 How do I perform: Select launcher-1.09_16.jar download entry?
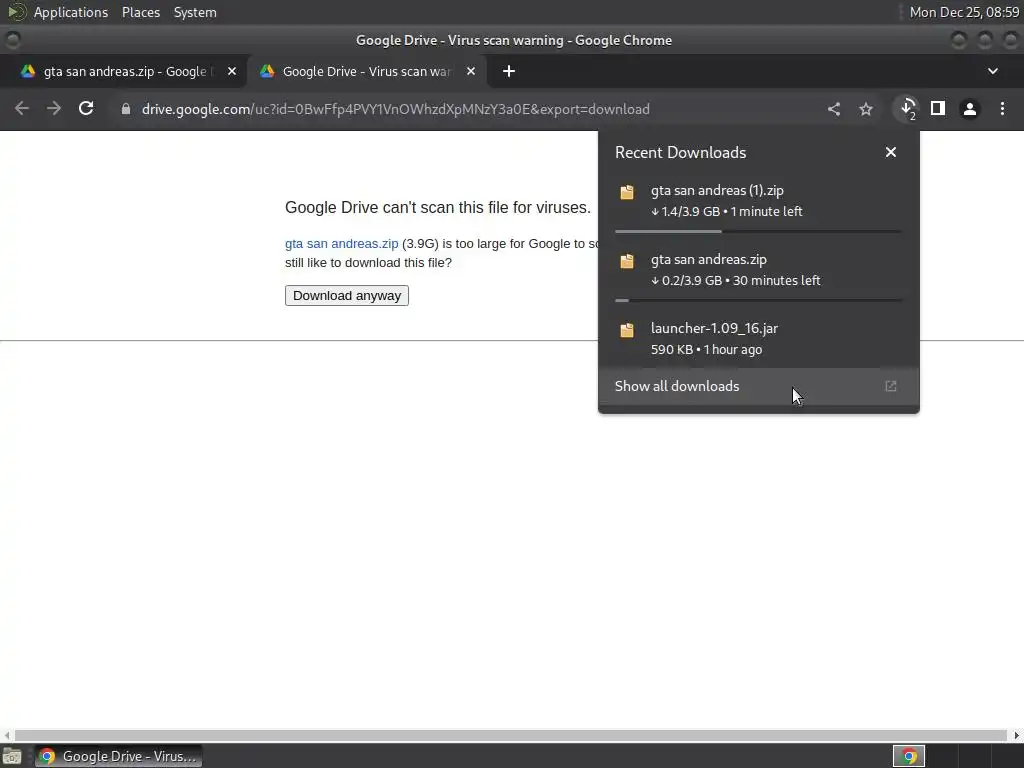coord(759,338)
